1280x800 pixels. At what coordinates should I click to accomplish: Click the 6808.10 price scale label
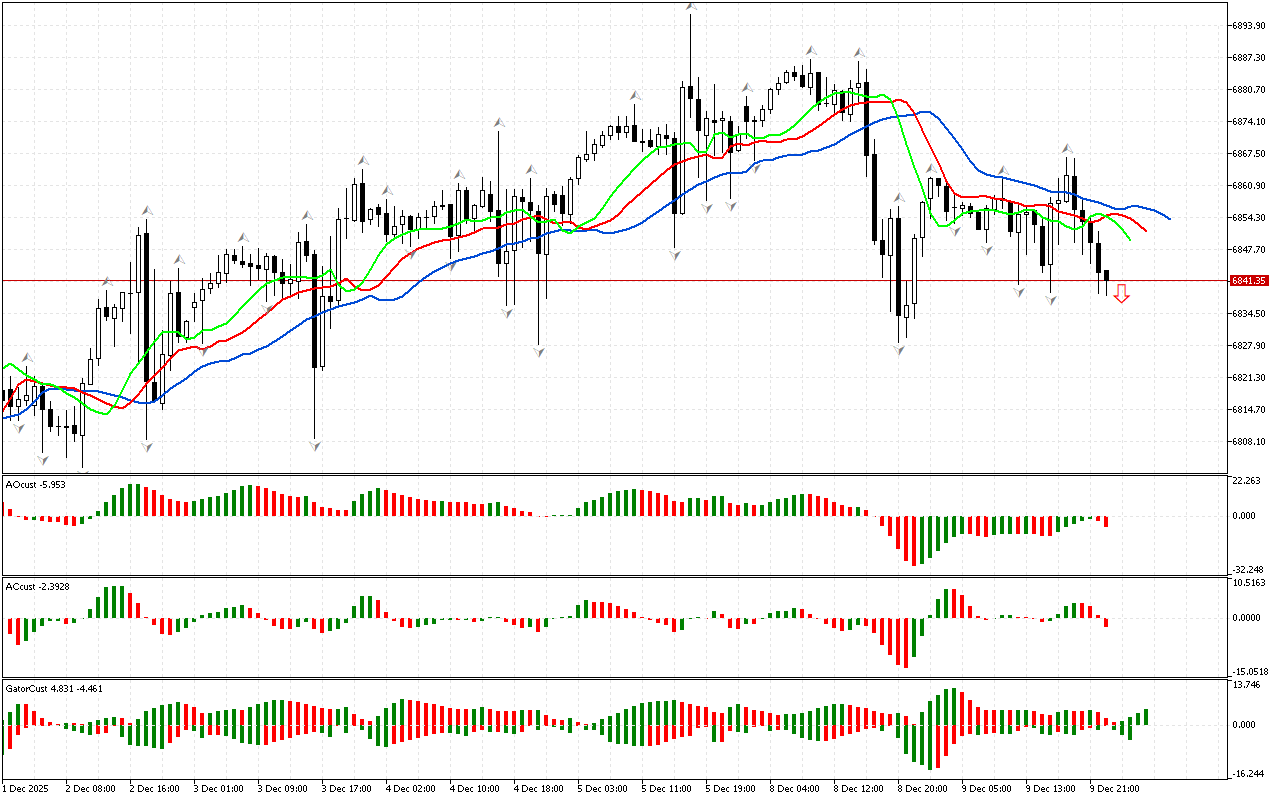pos(1251,441)
